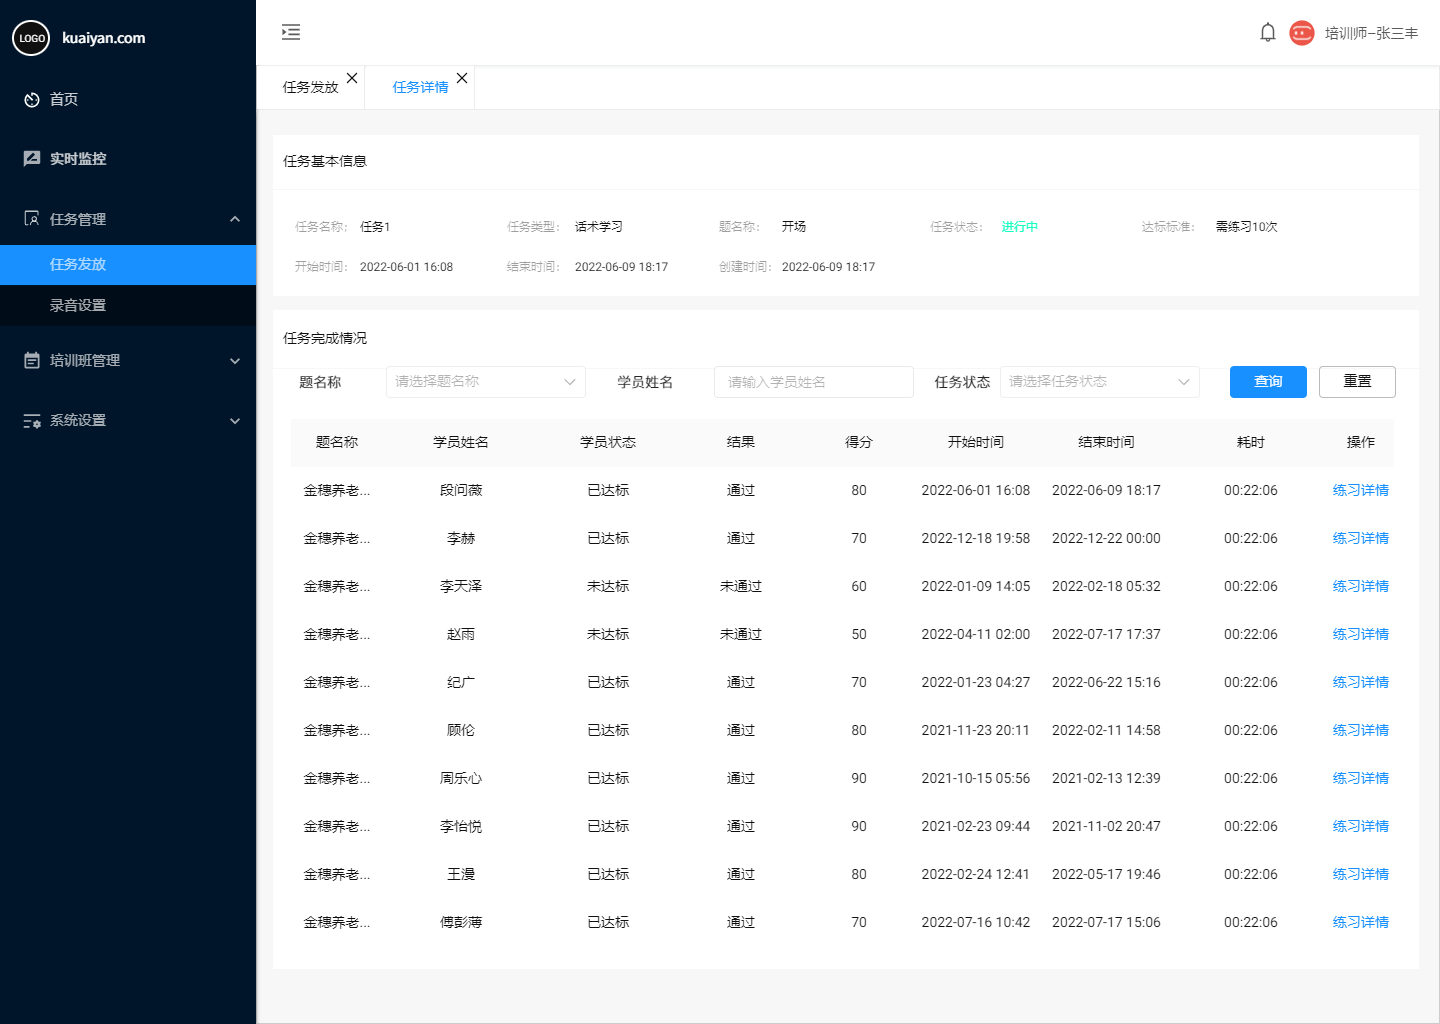This screenshot has width=1440, height=1024.
Task: Close the 任务详情 tab
Action: pos(462,78)
